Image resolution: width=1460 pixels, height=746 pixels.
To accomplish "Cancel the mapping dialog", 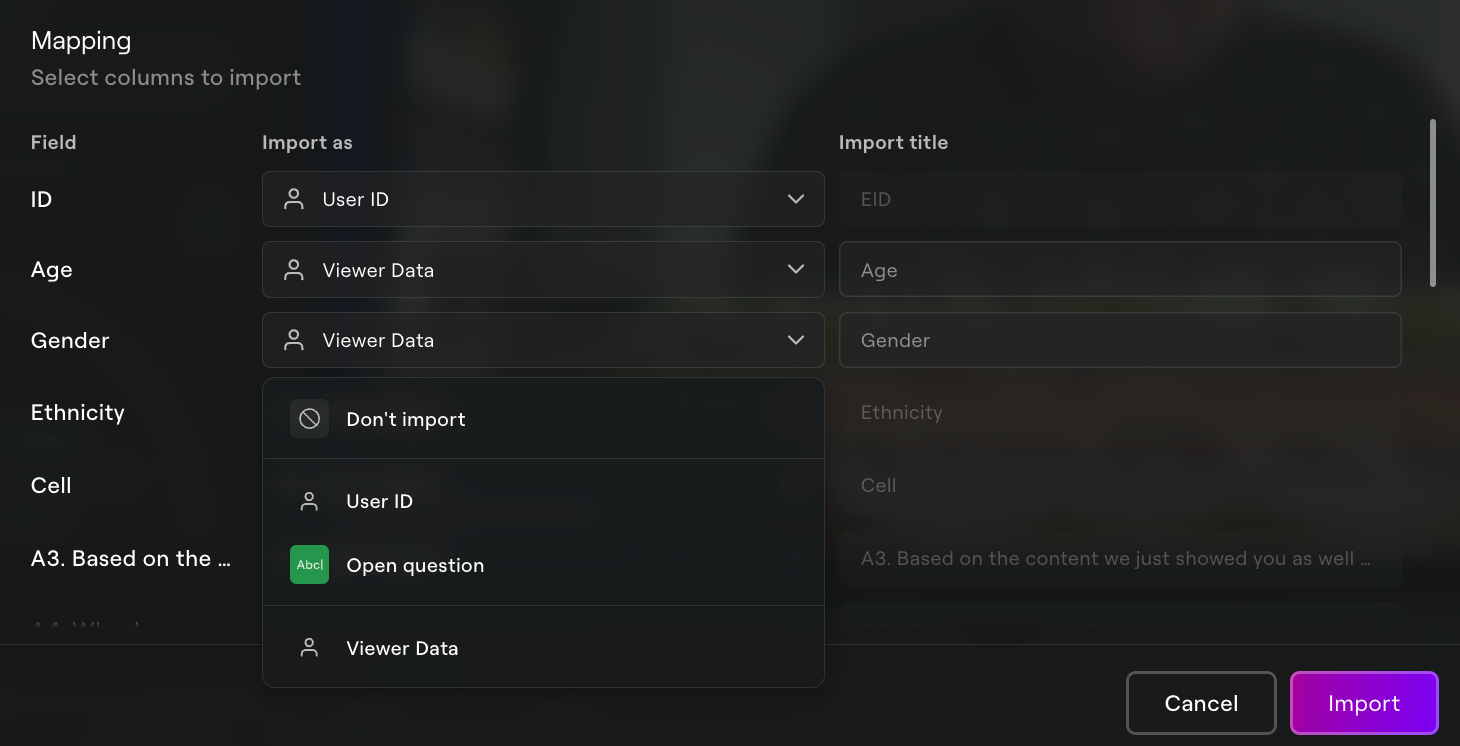I will coord(1201,703).
